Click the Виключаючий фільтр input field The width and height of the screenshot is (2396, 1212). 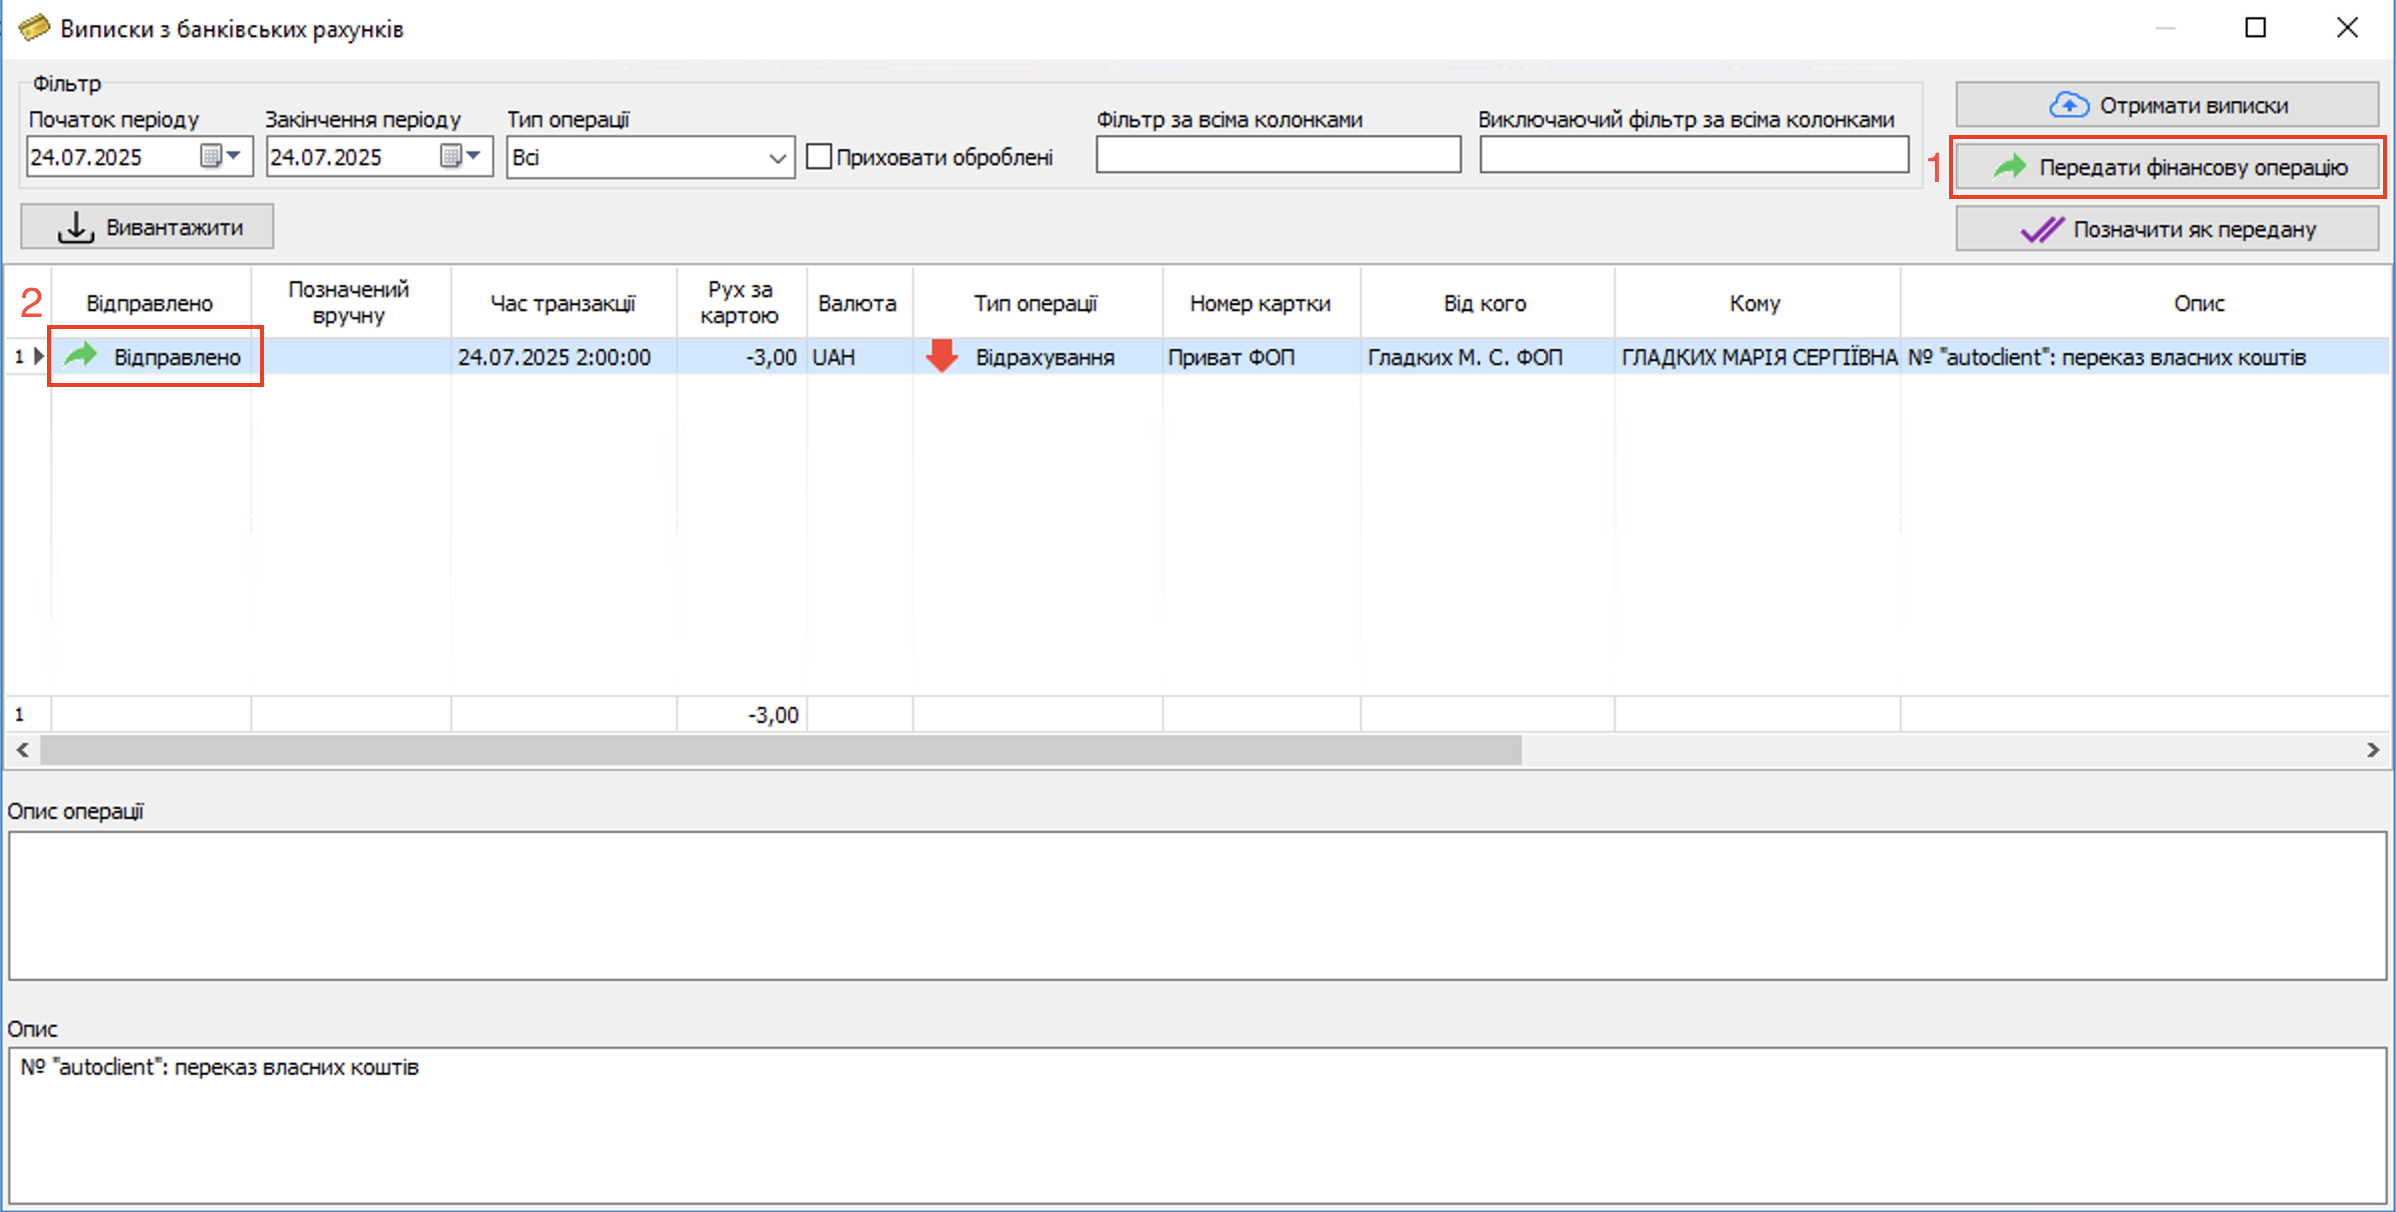coord(1693,156)
